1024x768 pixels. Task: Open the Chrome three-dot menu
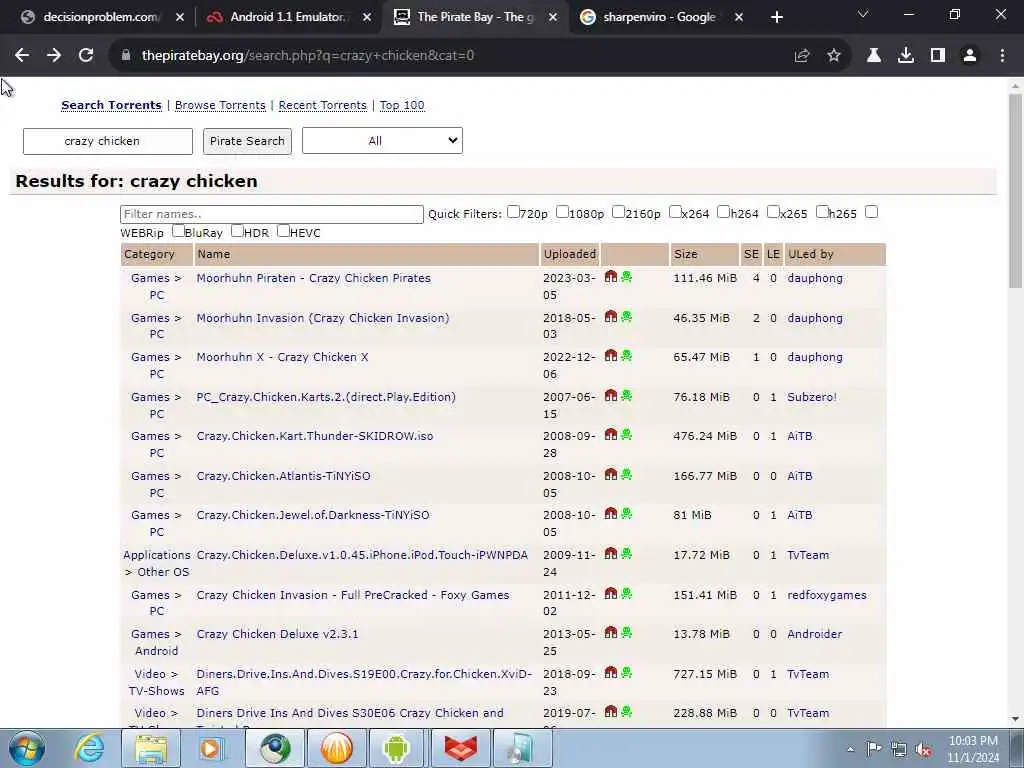click(x=1002, y=56)
